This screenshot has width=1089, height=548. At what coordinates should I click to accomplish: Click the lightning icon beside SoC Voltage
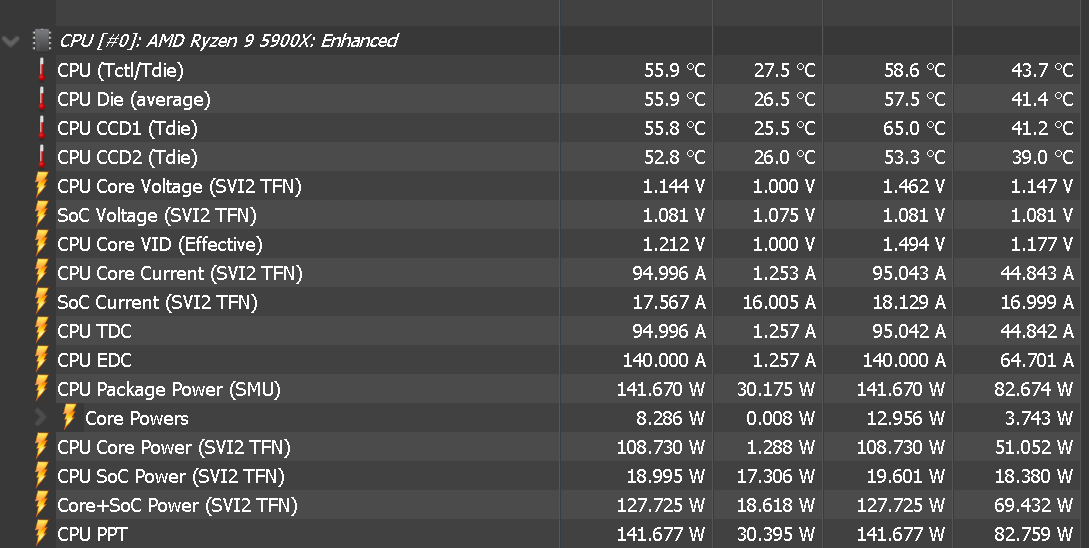[42, 215]
